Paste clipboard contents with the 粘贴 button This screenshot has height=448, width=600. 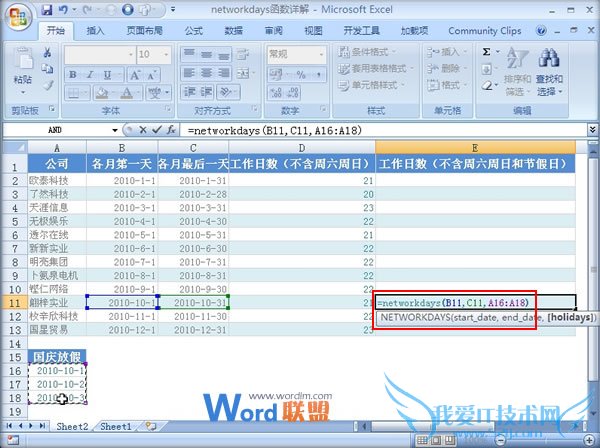pos(23,71)
